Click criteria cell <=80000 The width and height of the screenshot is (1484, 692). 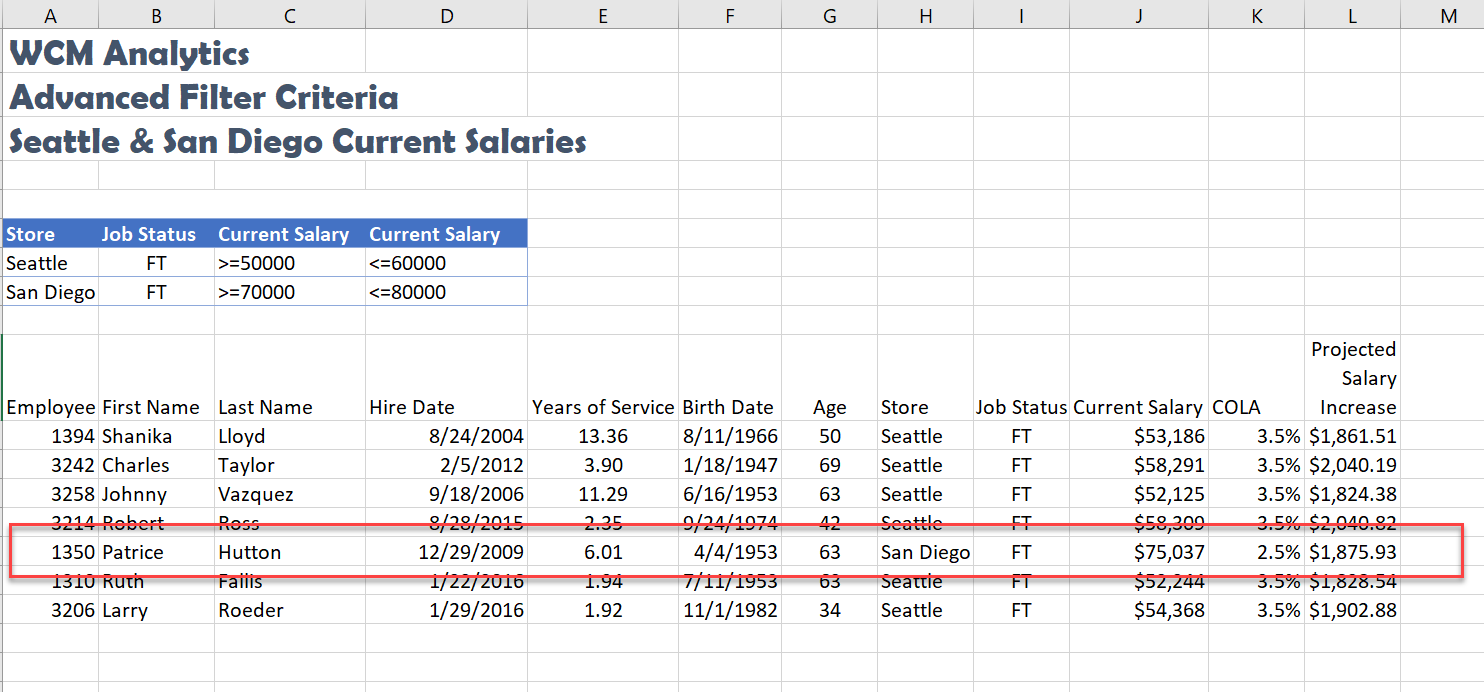click(446, 292)
